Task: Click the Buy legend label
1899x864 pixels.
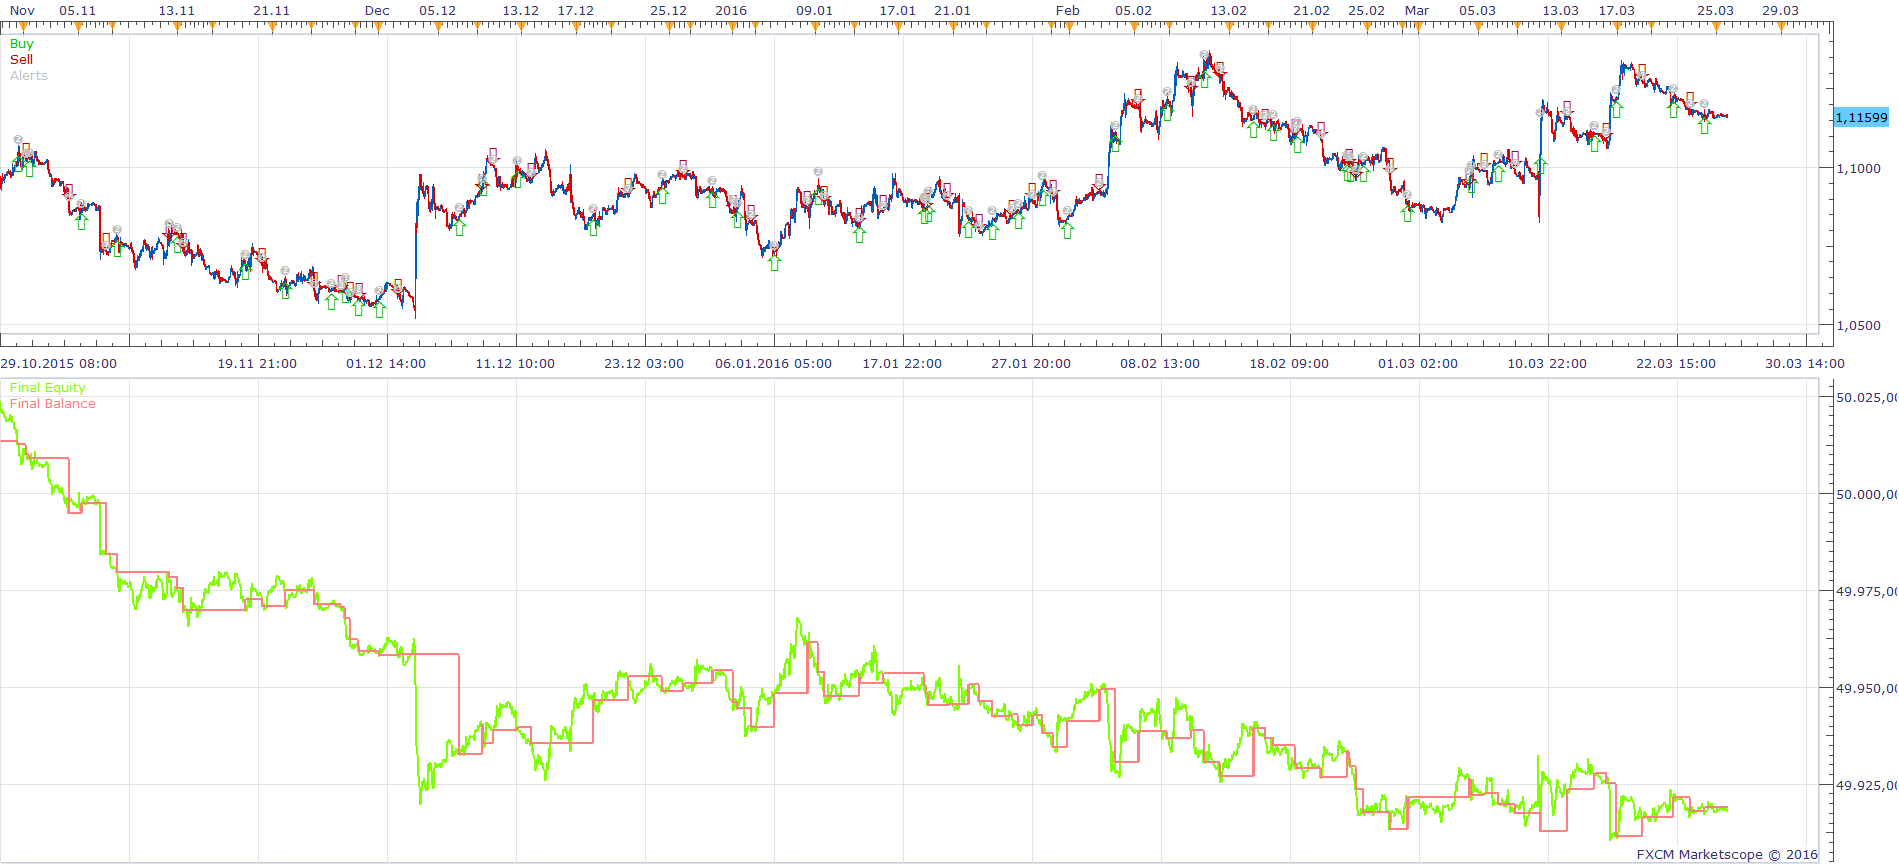Action: 21,44
